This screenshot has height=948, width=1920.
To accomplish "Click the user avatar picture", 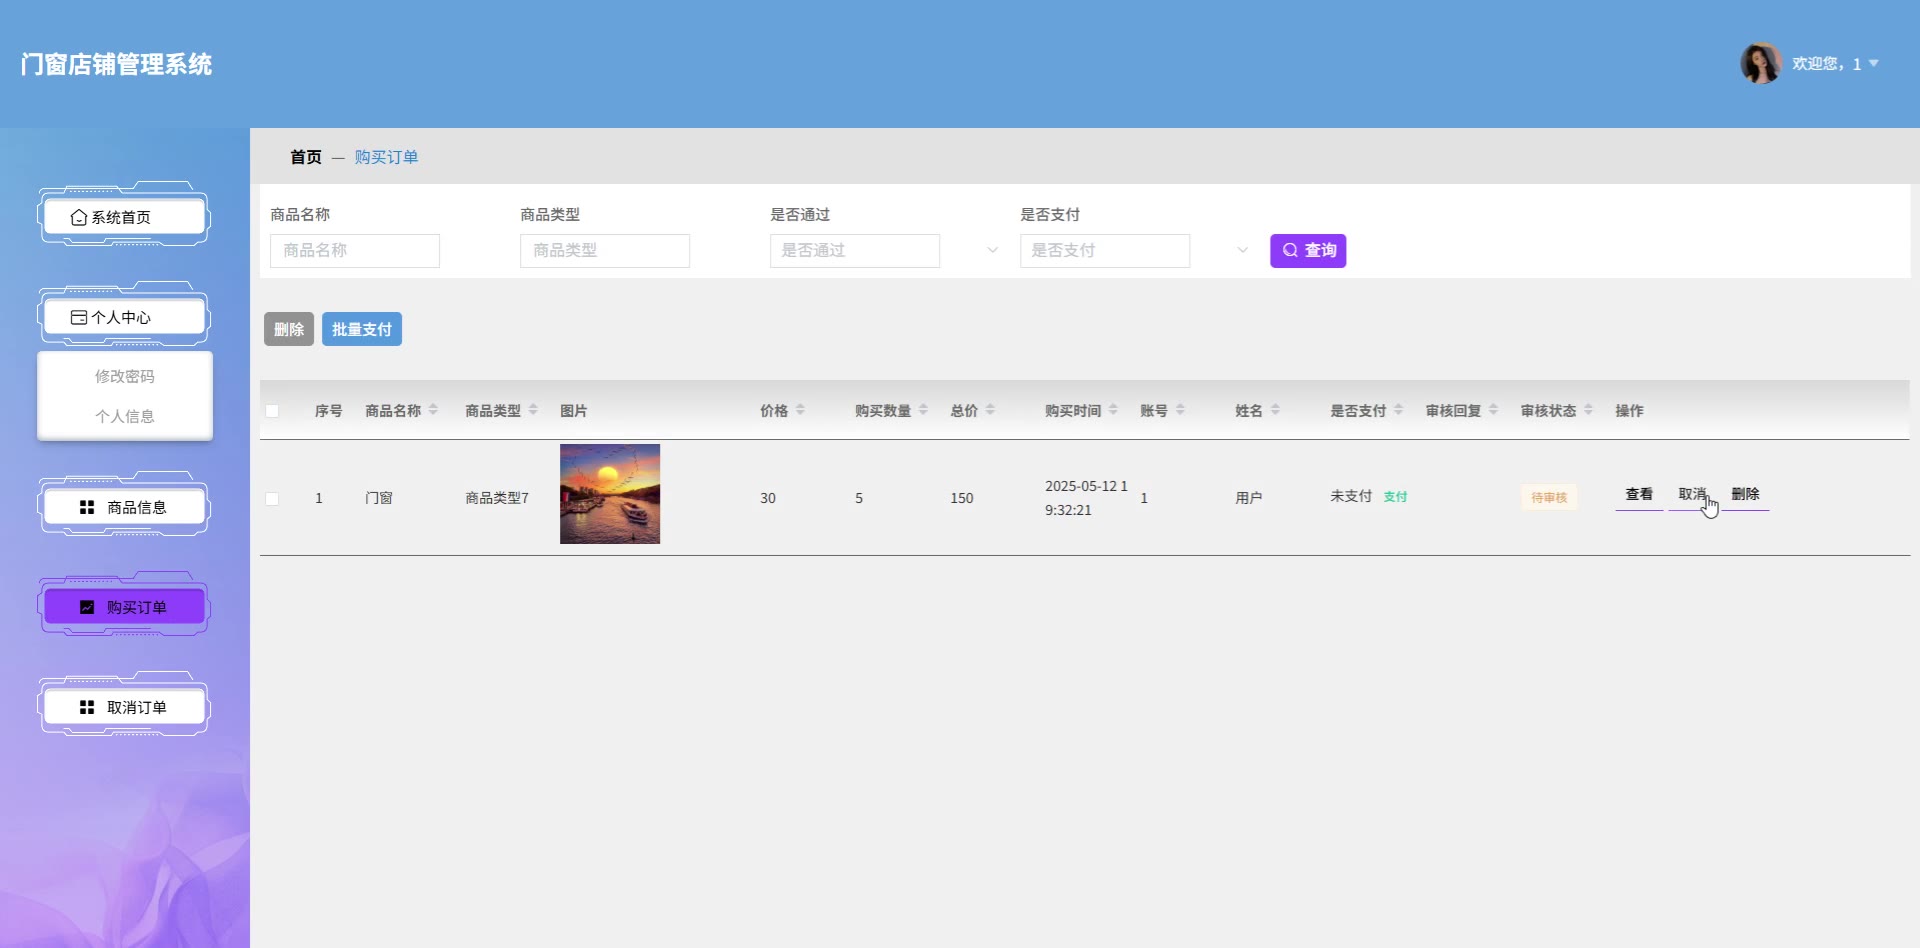I will [x=1760, y=63].
